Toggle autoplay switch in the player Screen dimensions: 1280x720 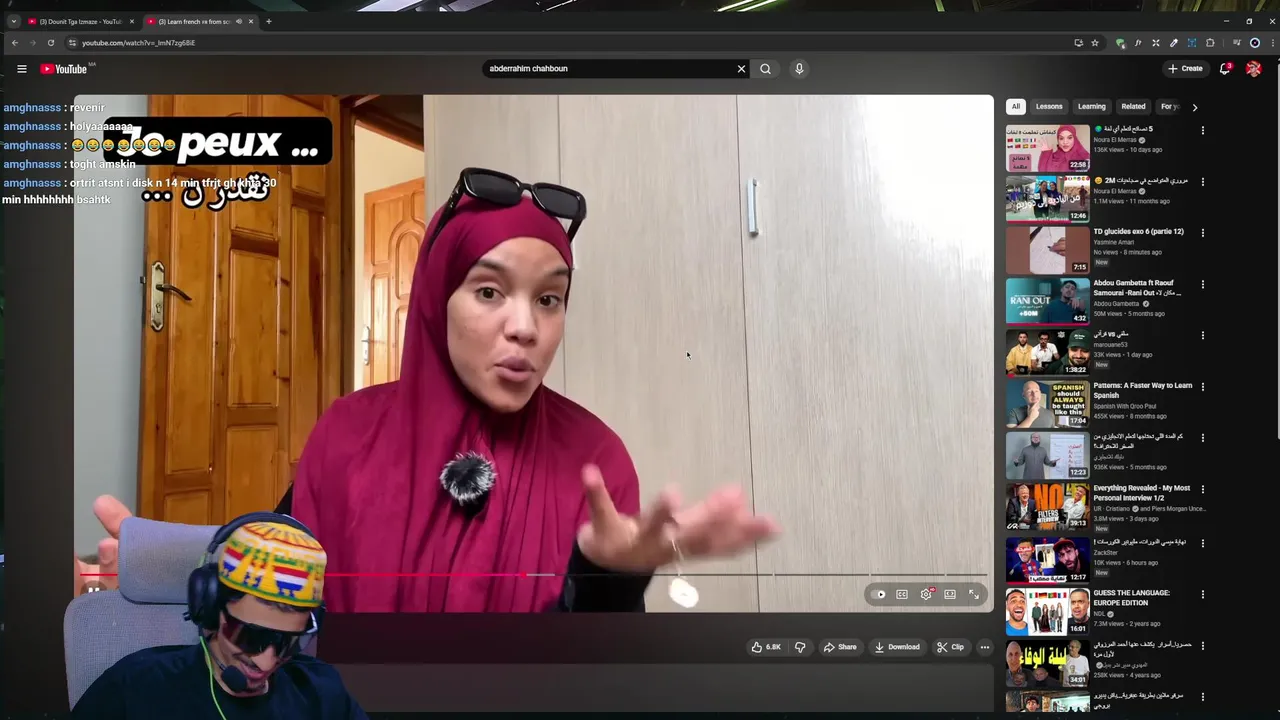click(x=879, y=594)
